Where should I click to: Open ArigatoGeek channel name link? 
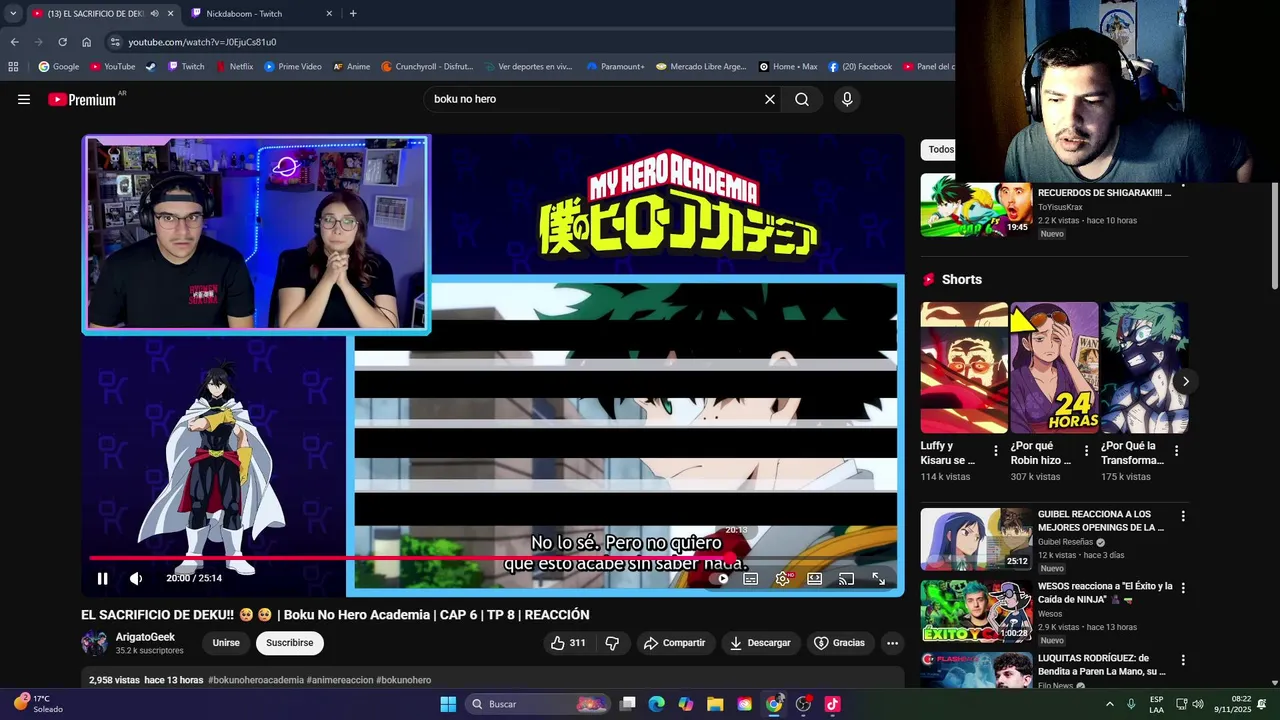145,637
